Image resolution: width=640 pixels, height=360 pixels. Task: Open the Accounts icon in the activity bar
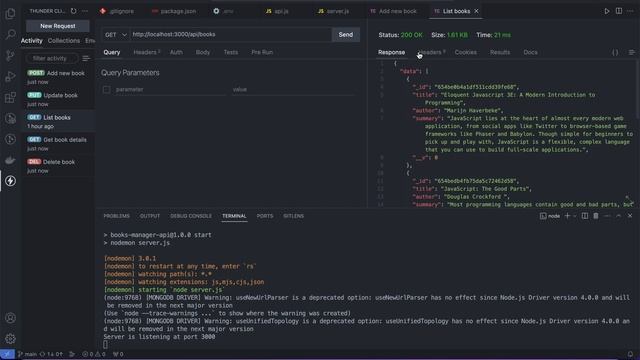pyautogui.click(x=10, y=318)
